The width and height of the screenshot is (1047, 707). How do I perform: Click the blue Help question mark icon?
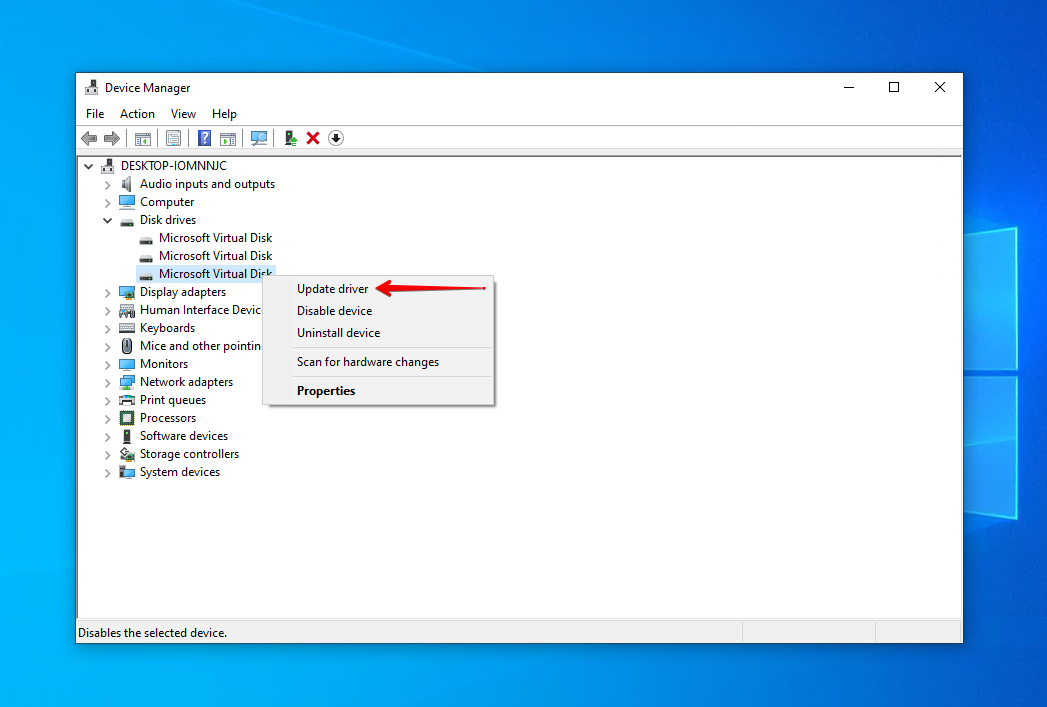tap(204, 138)
